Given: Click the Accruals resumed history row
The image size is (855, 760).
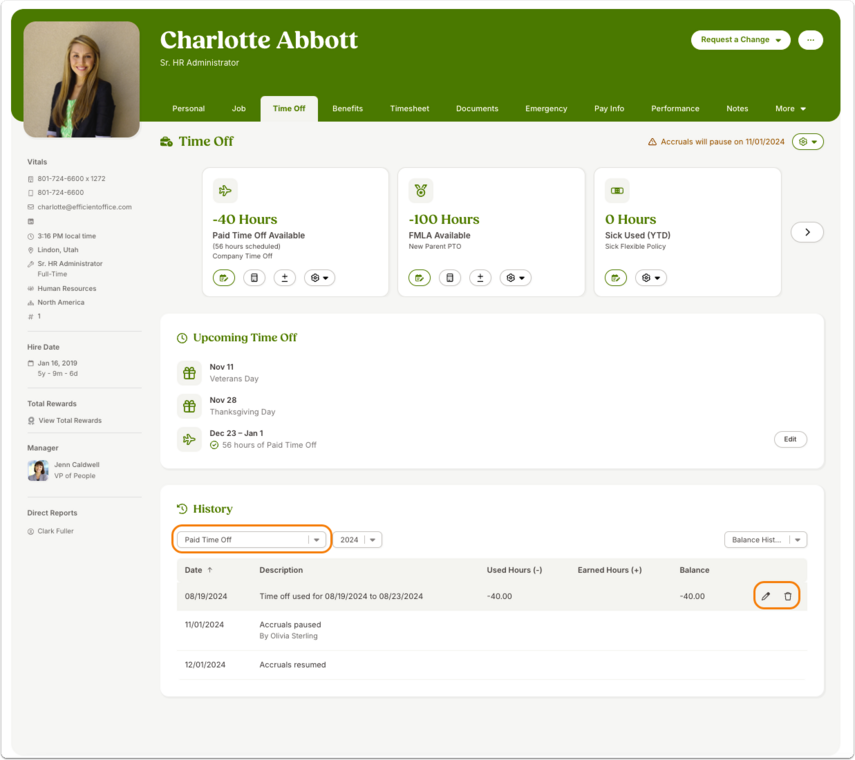Looking at the screenshot, I should pos(492,665).
